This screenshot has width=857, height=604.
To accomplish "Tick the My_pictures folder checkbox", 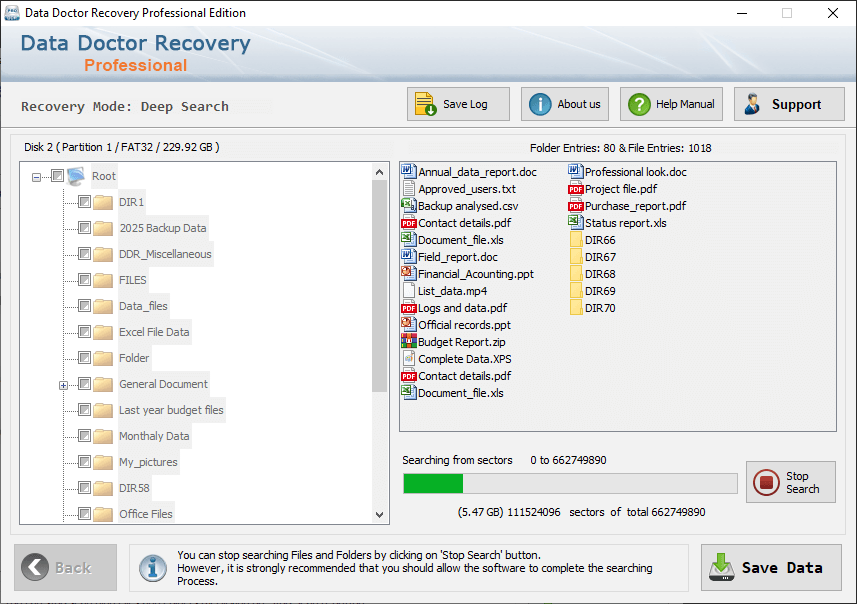I will (84, 461).
